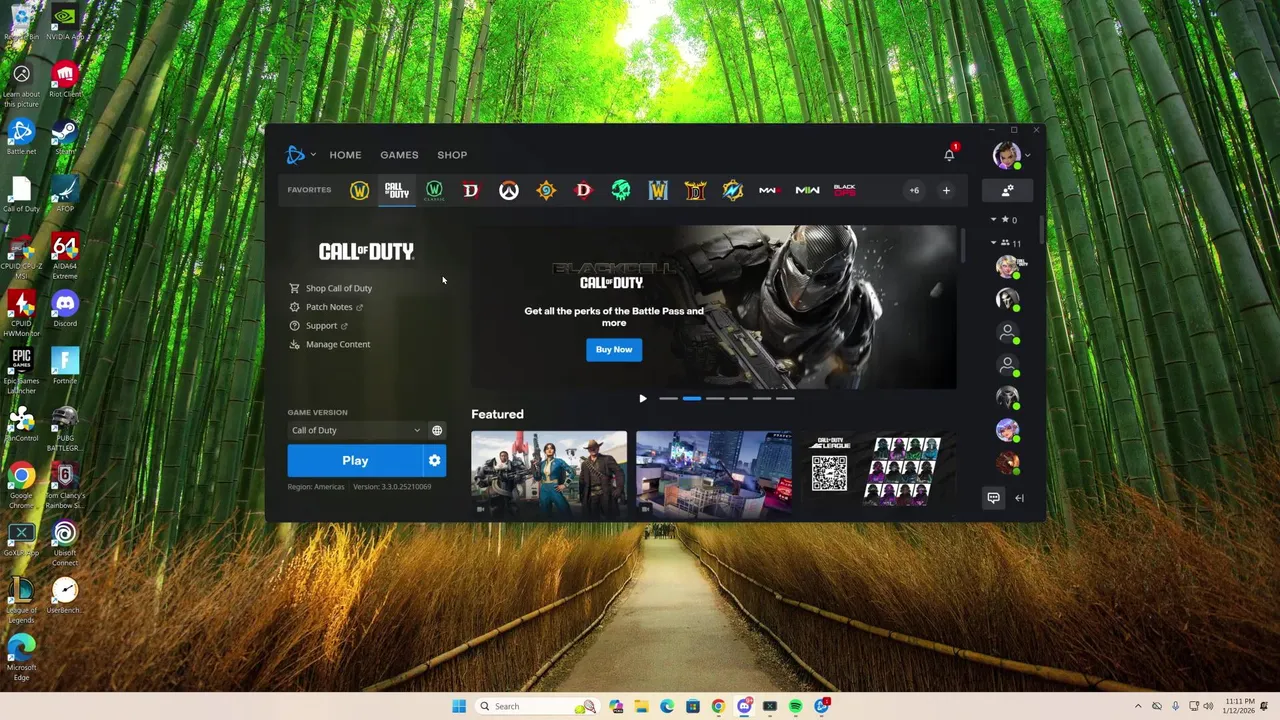
Task: Open the MWII game icon in favorites
Action: [x=807, y=190]
